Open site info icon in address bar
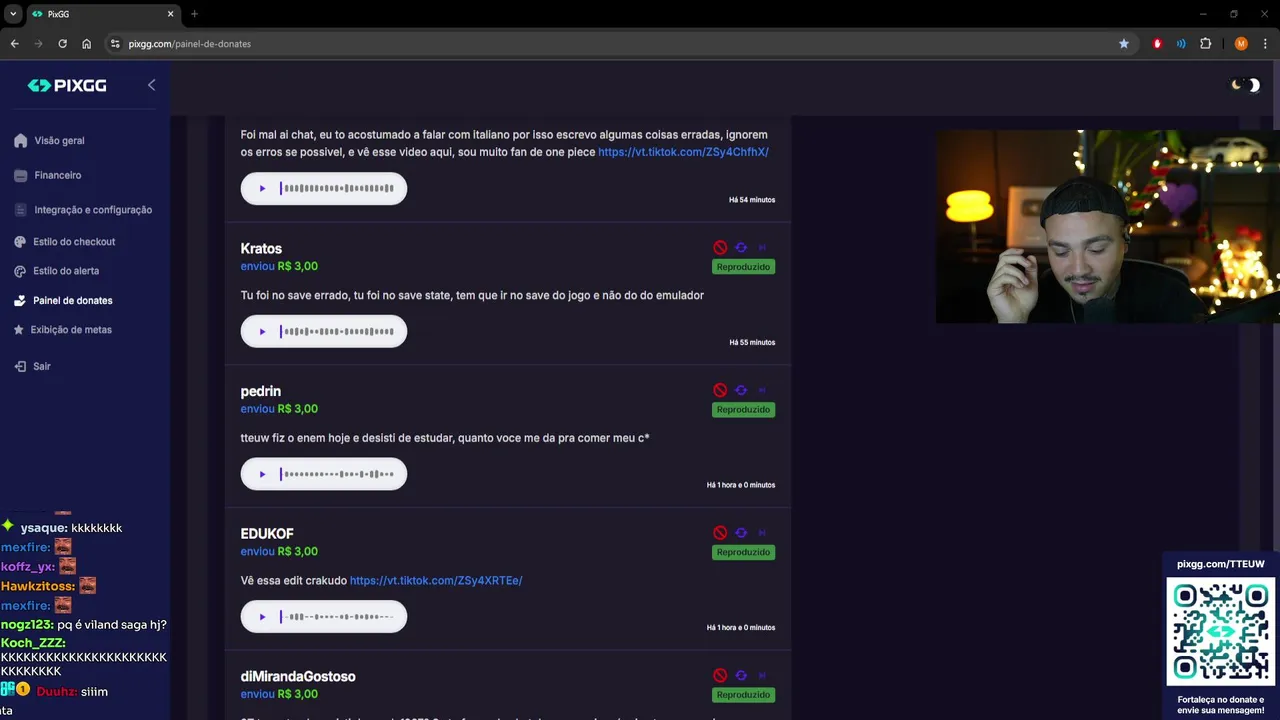 [115, 44]
